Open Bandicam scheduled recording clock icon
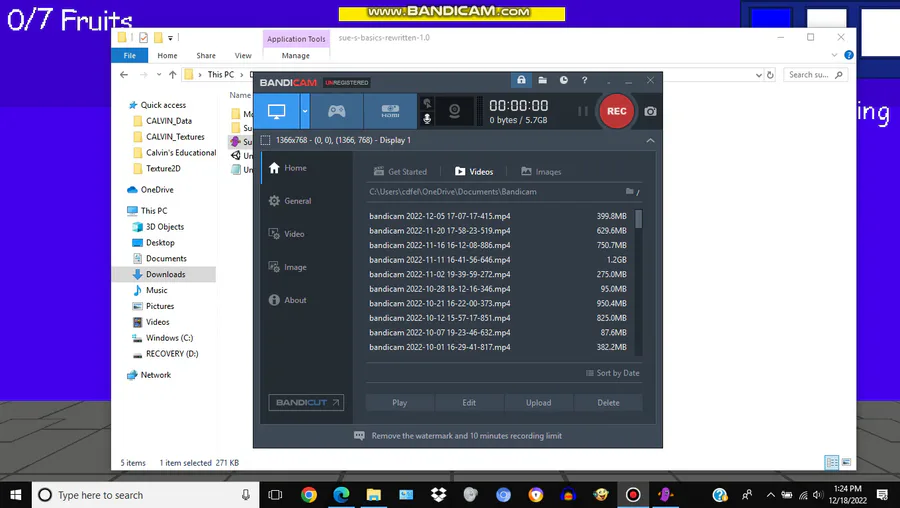 [564, 80]
